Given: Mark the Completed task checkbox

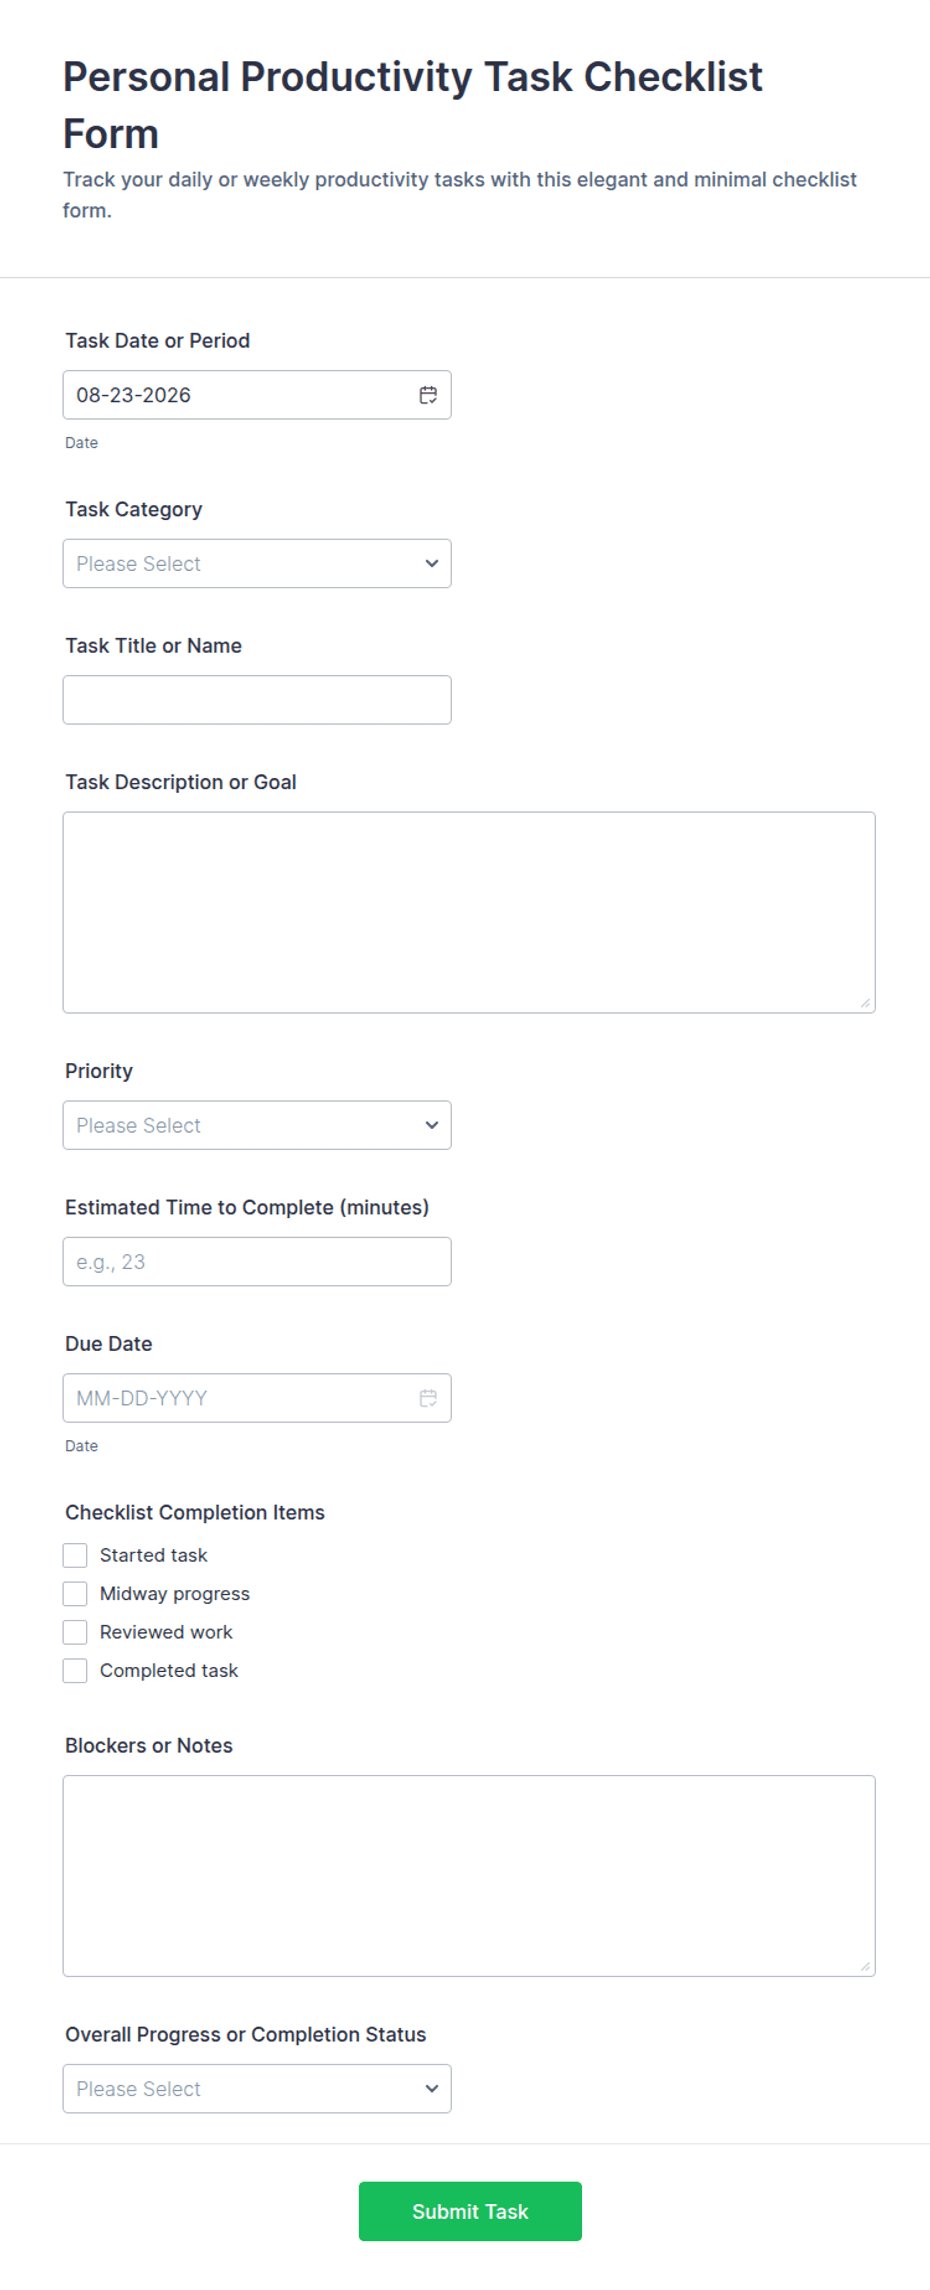Looking at the screenshot, I should pyautogui.click(x=75, y=1670).
